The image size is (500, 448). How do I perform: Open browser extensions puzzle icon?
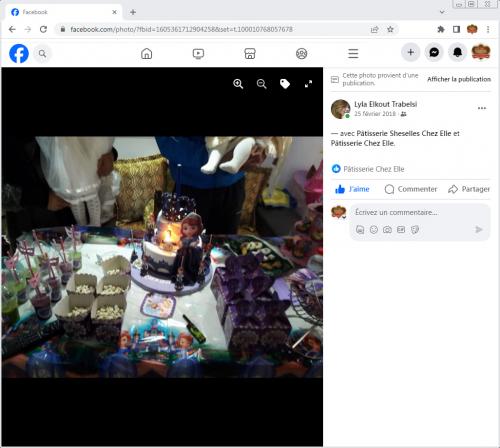coord(441,29)
